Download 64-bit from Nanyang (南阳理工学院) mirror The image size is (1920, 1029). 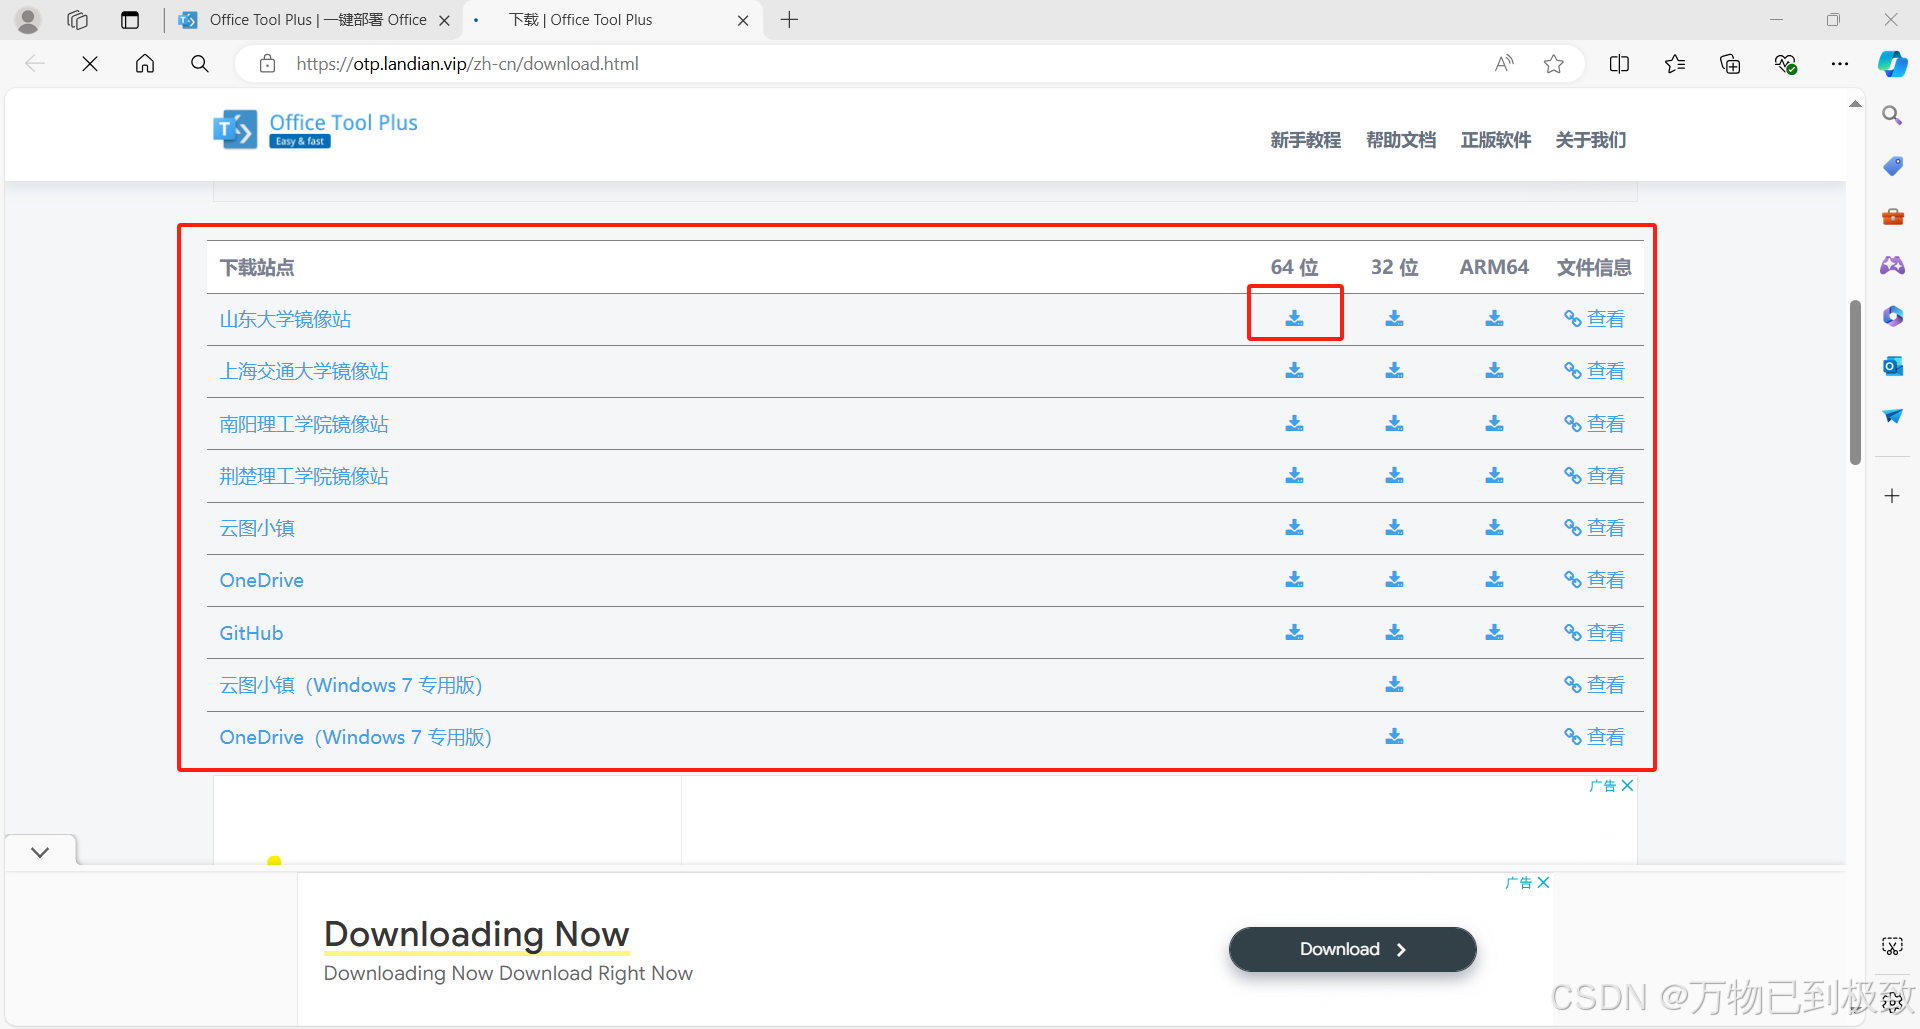(x=1294, y=423)
